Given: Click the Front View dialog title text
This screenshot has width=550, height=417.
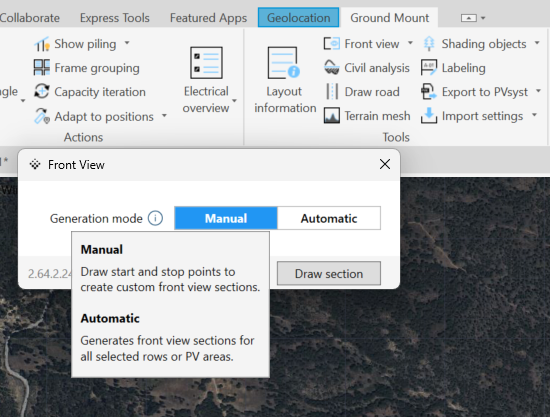Looking at the screenshot, I should click(76, 164).
